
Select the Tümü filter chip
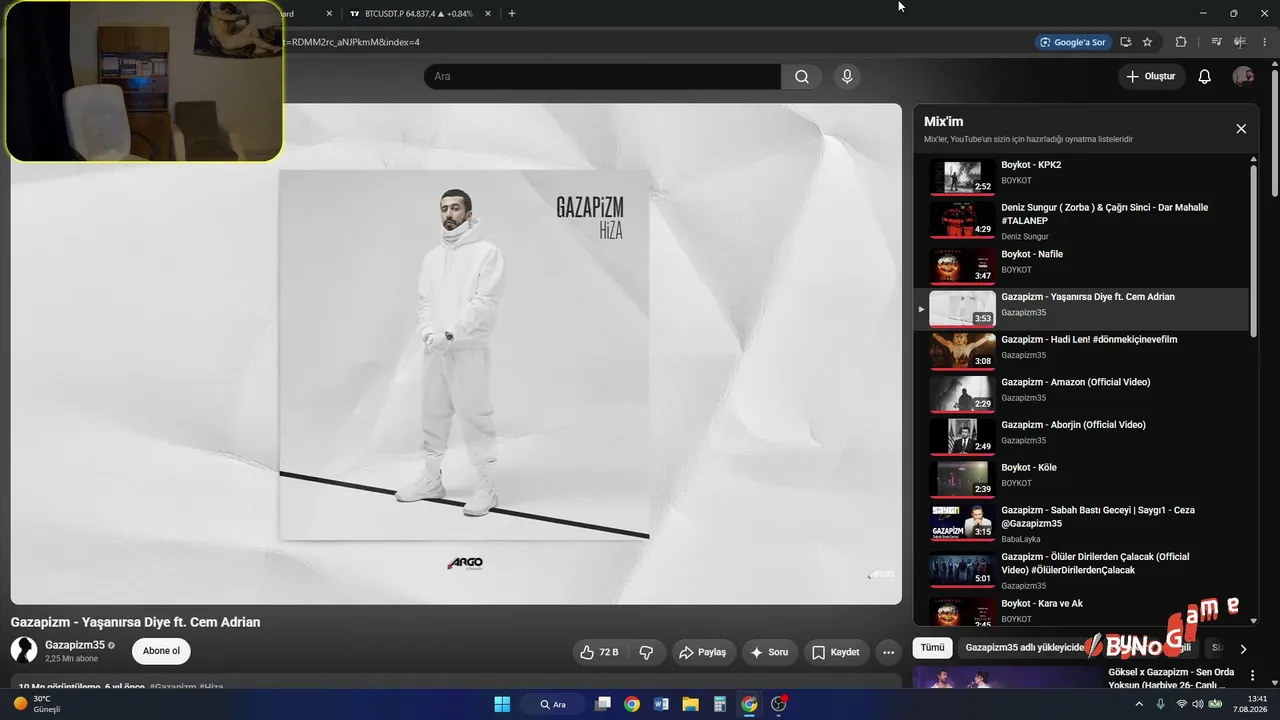[x=932, y=648]
